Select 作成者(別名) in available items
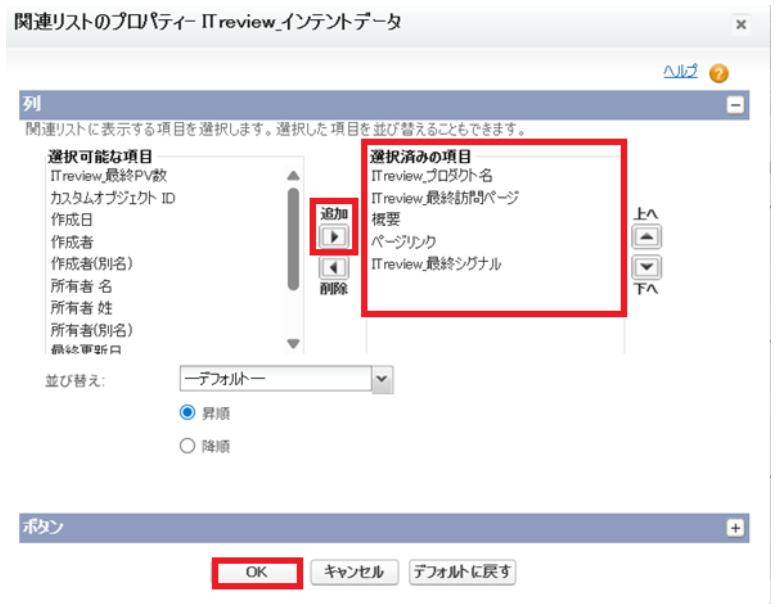Screen dimensions: 778x610 pos(91,264)
